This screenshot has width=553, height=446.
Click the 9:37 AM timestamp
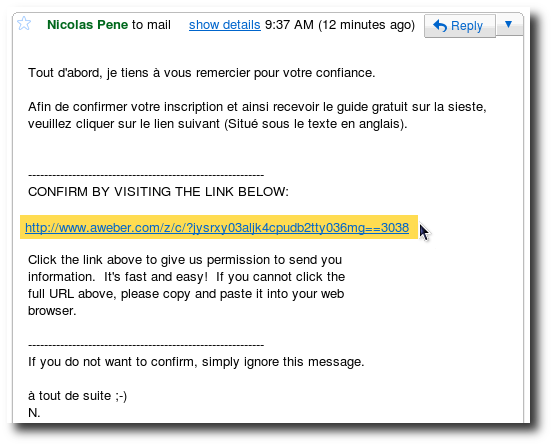289,25
